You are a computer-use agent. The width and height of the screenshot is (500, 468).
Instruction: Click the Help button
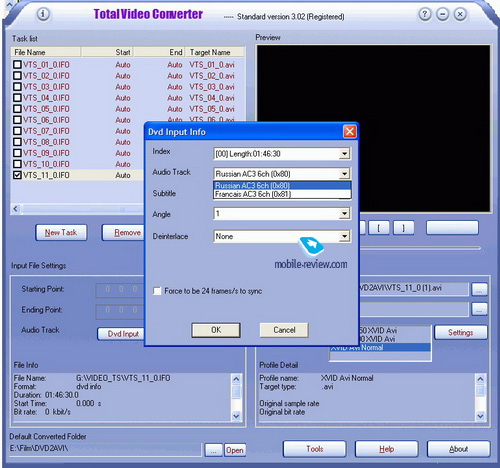(x=387, y=449)
